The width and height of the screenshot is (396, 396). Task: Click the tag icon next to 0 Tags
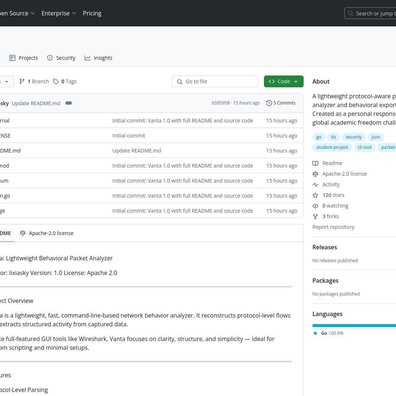point(56,81)
